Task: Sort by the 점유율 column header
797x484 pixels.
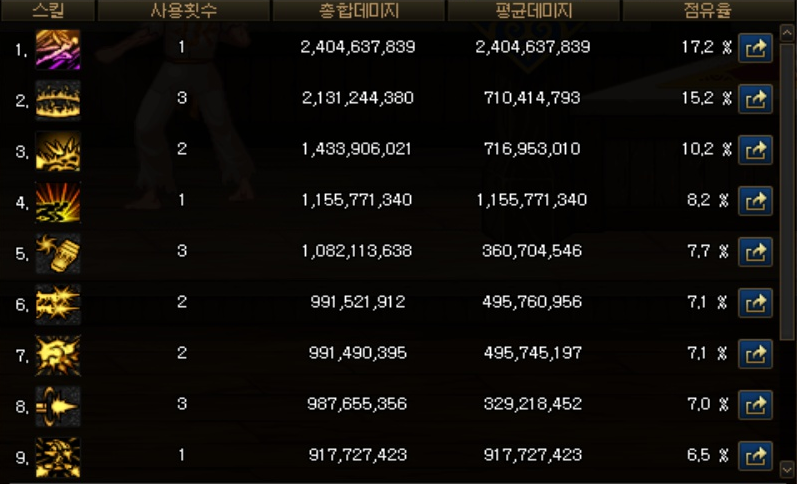Action: pyautogui.click(x=708, y=10)
